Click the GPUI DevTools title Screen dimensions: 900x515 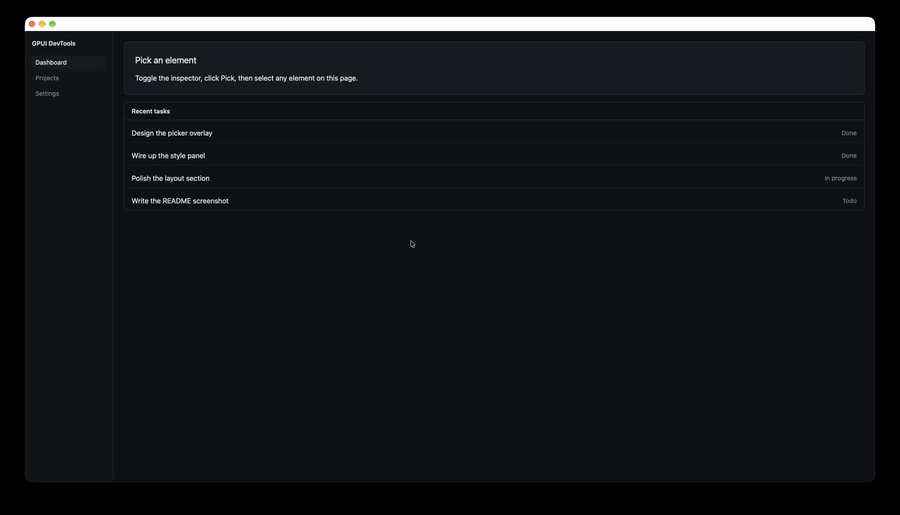(53, 44)
